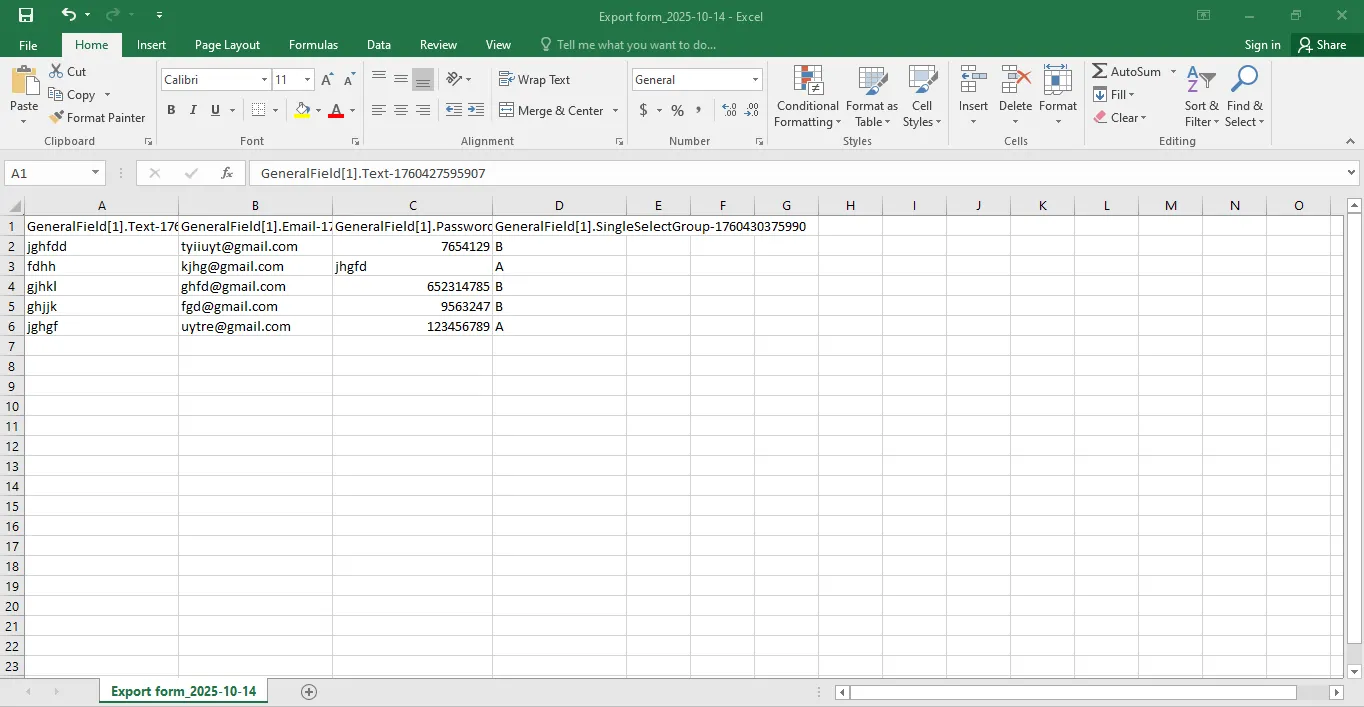Decrease the font size
The width and height of the screenshot is (1364, 707).
349,80
